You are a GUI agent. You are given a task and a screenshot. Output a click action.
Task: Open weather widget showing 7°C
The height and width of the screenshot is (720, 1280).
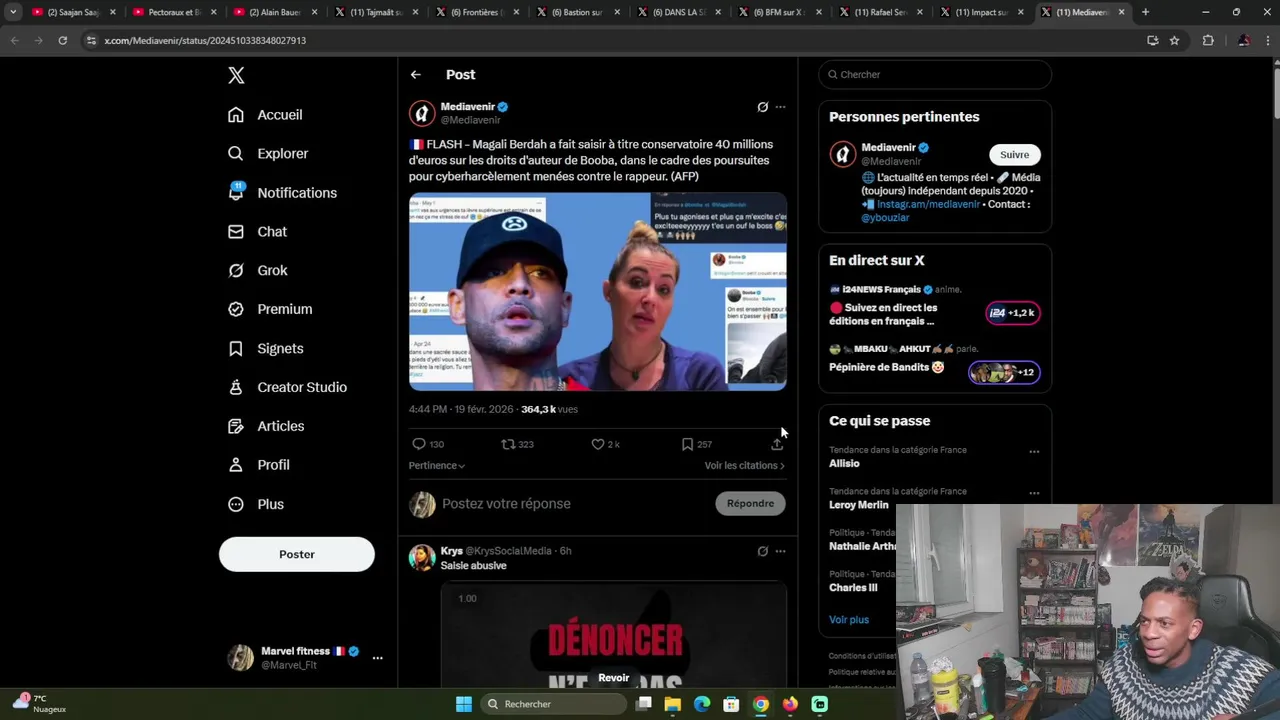point(40,704)
